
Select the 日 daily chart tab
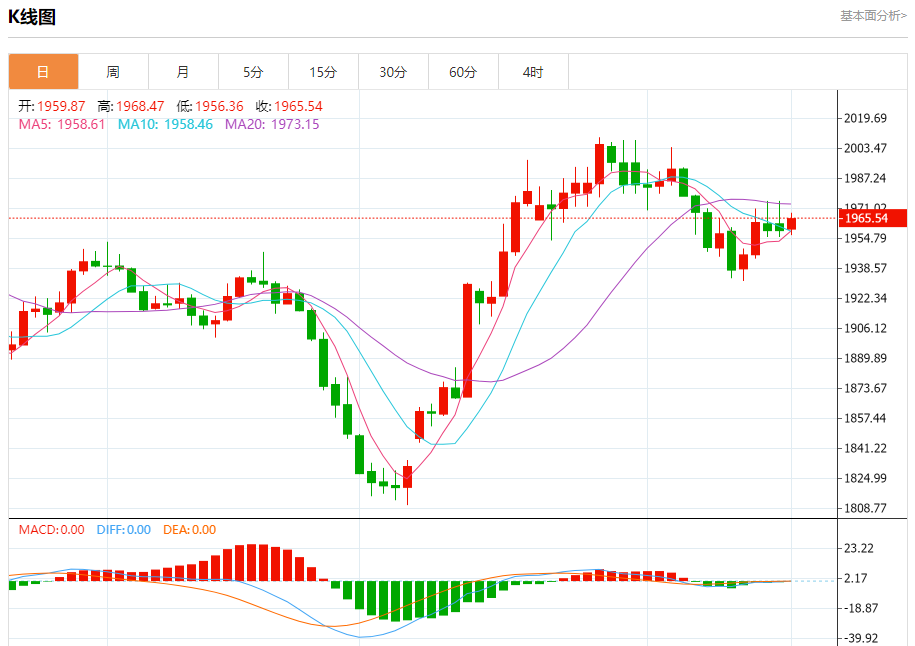click(x=43, y=72)
